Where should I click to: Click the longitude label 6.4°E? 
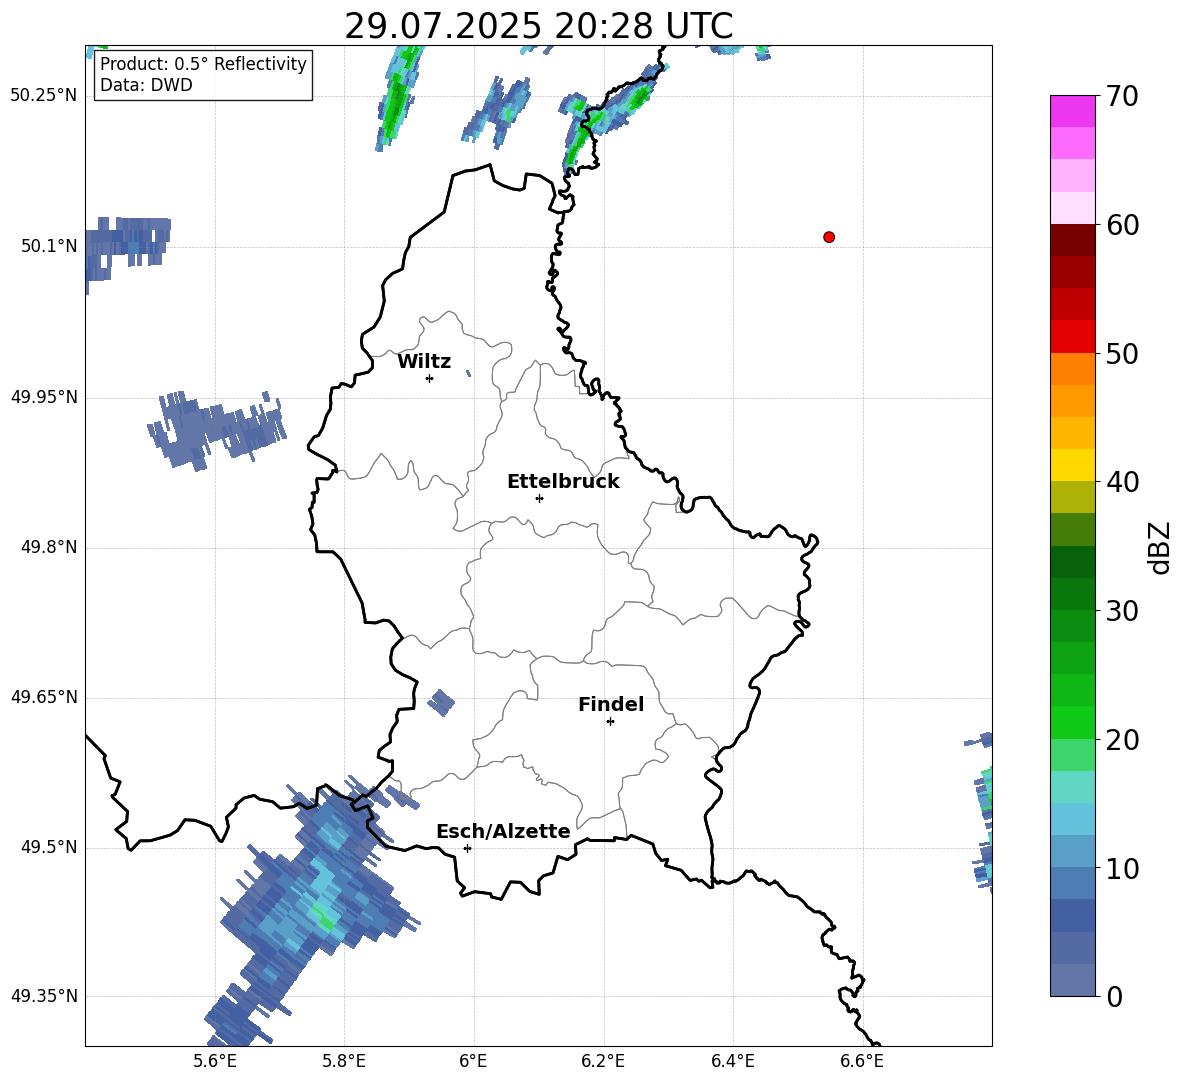pos(732,1061)
